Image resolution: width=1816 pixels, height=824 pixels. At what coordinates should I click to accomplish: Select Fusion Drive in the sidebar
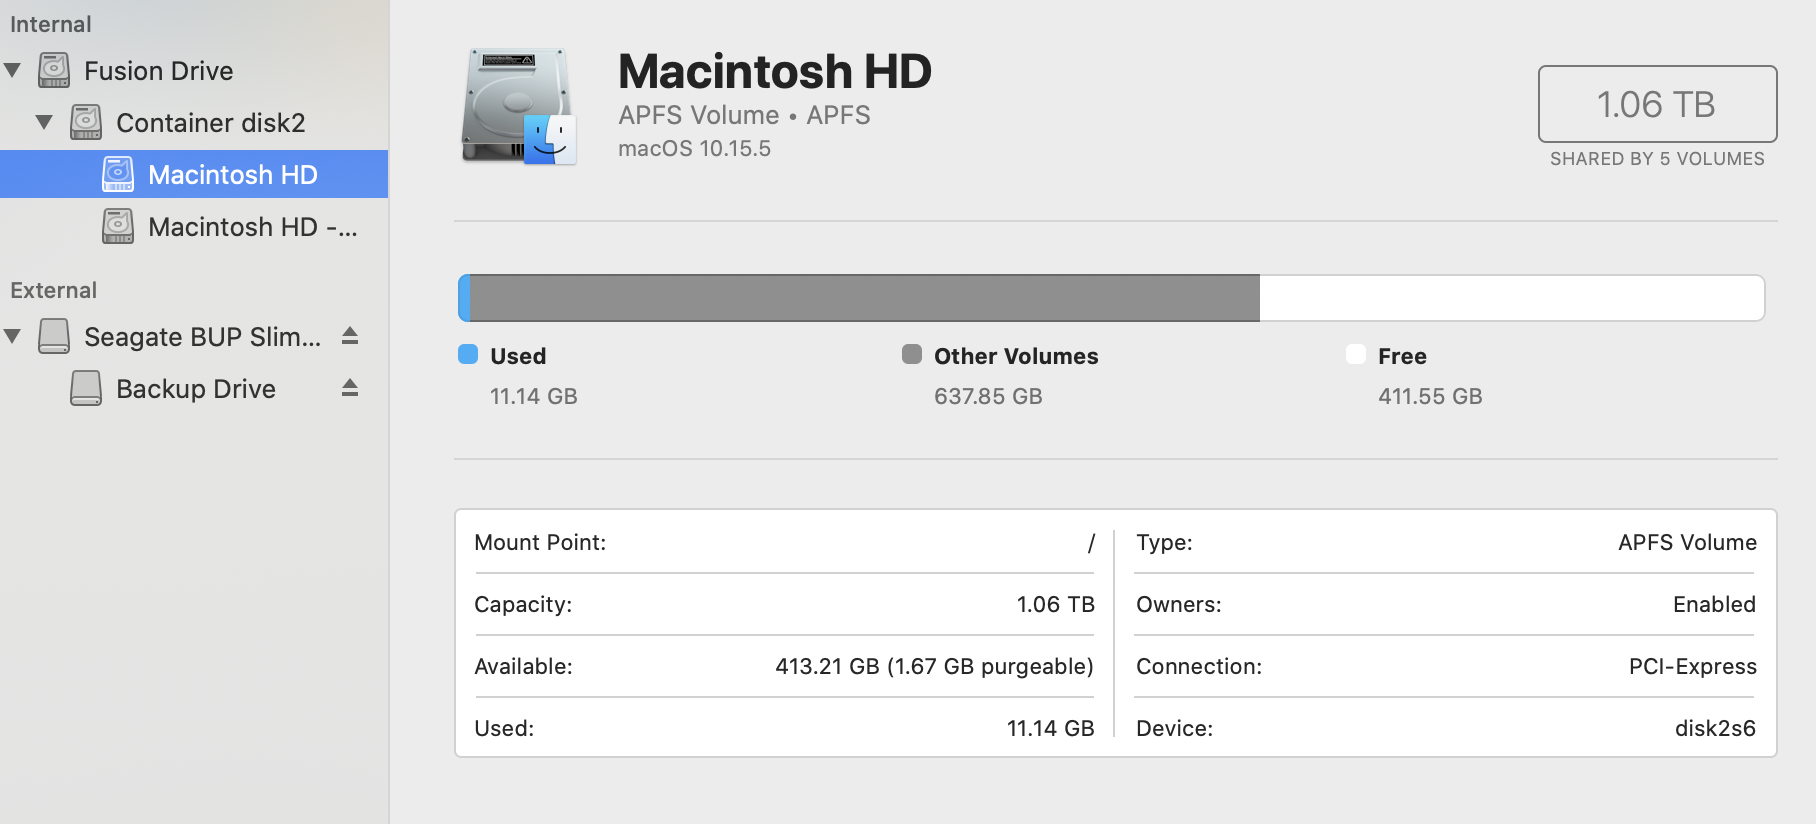(x=159, y=71)
